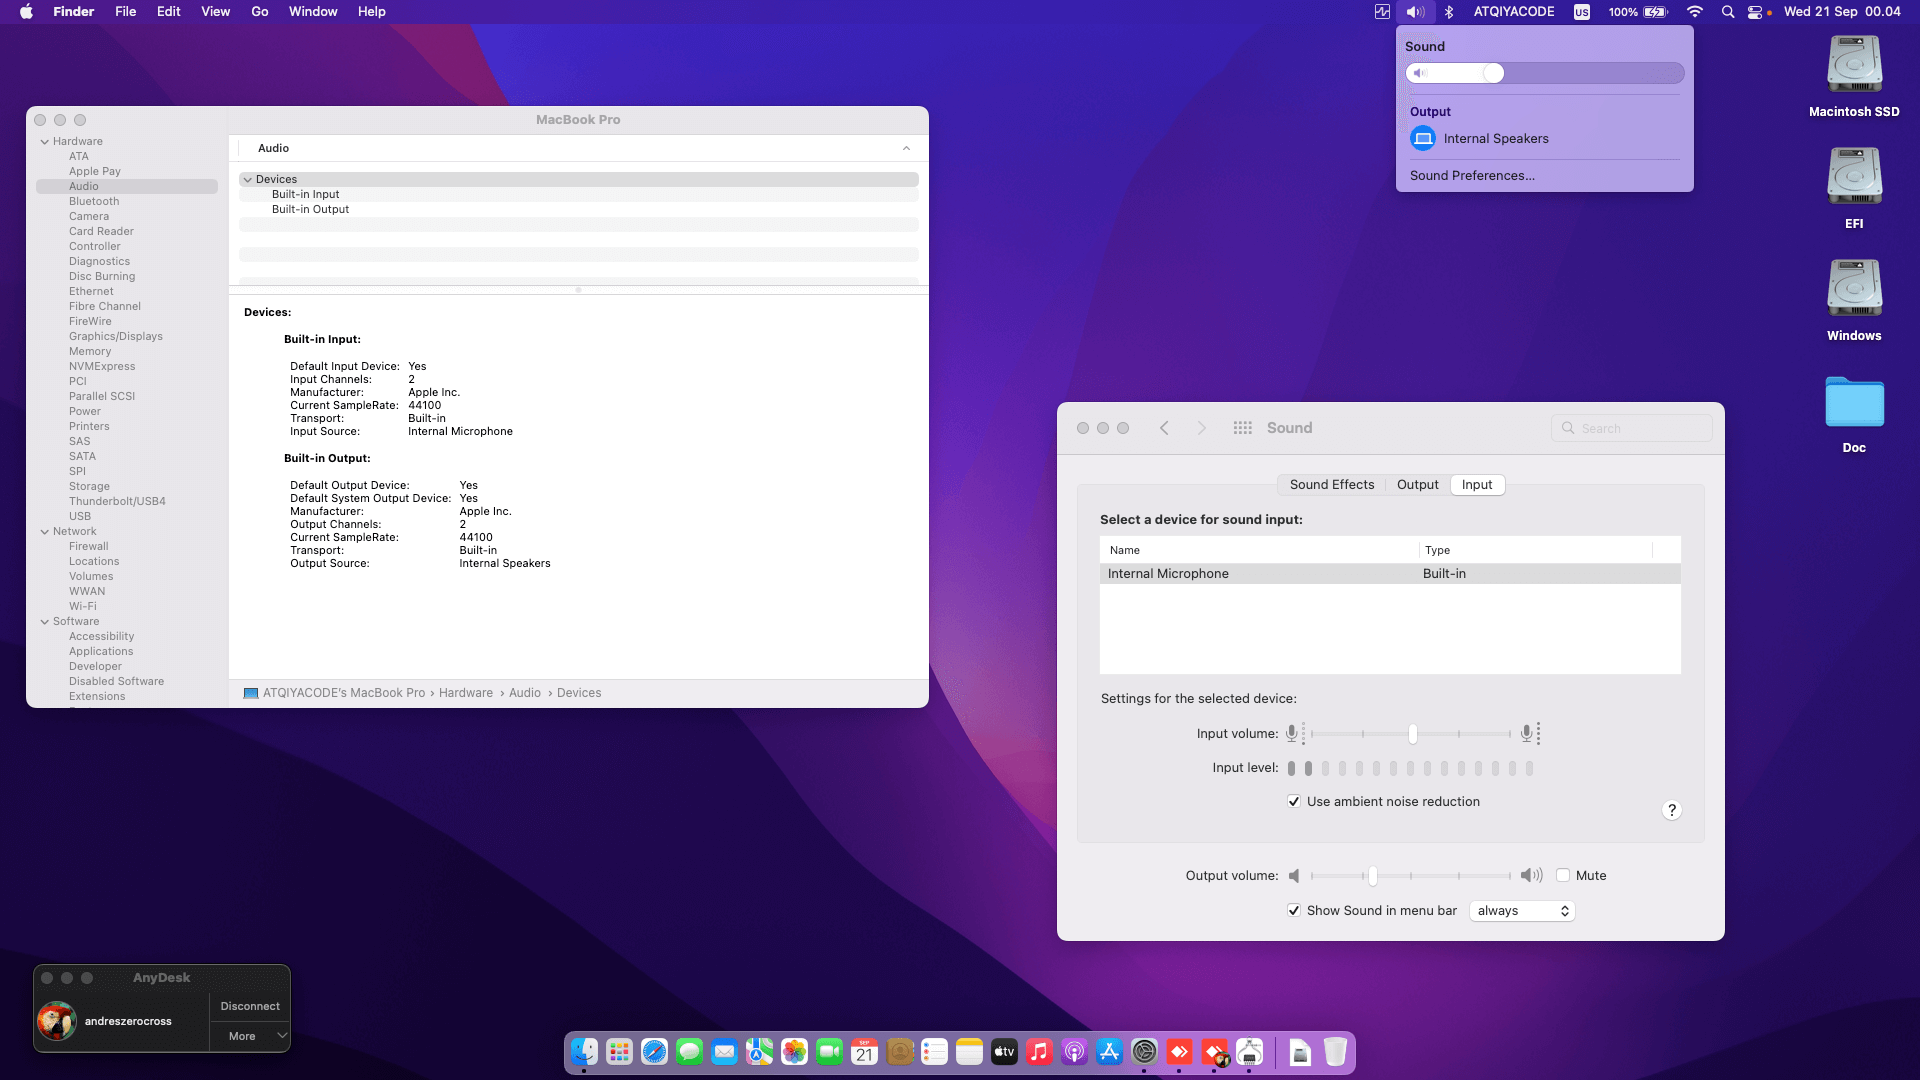Image resolution: width=1920 pixels, height=1080 pixels.
Task: Switch to the Output tab
Action: pos(1418,485)
